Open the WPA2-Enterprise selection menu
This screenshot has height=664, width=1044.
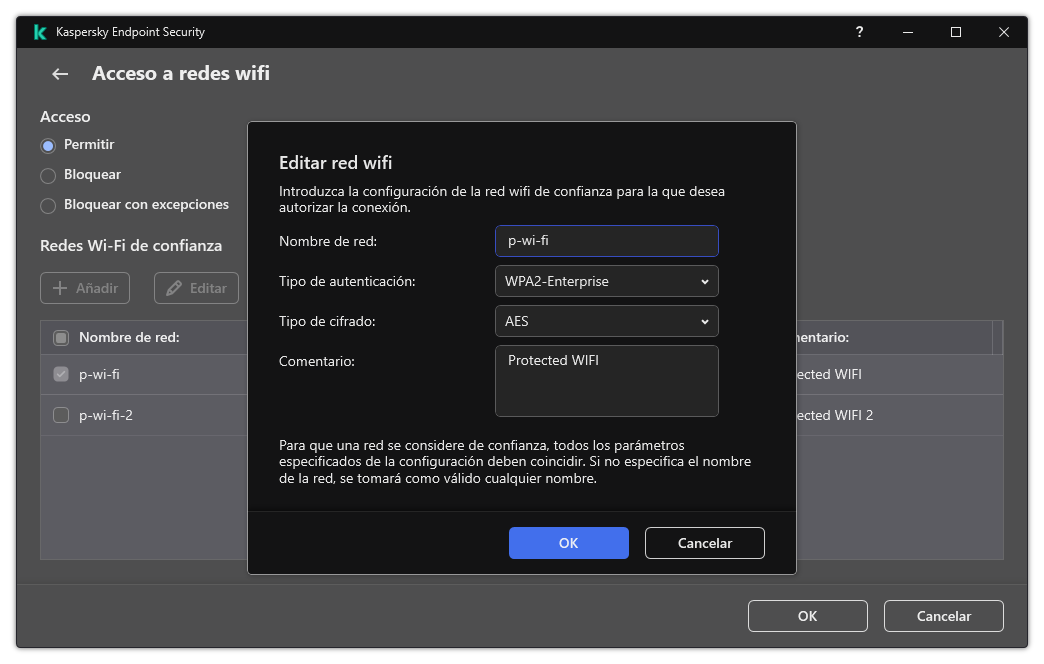click(x=606, y=281)
